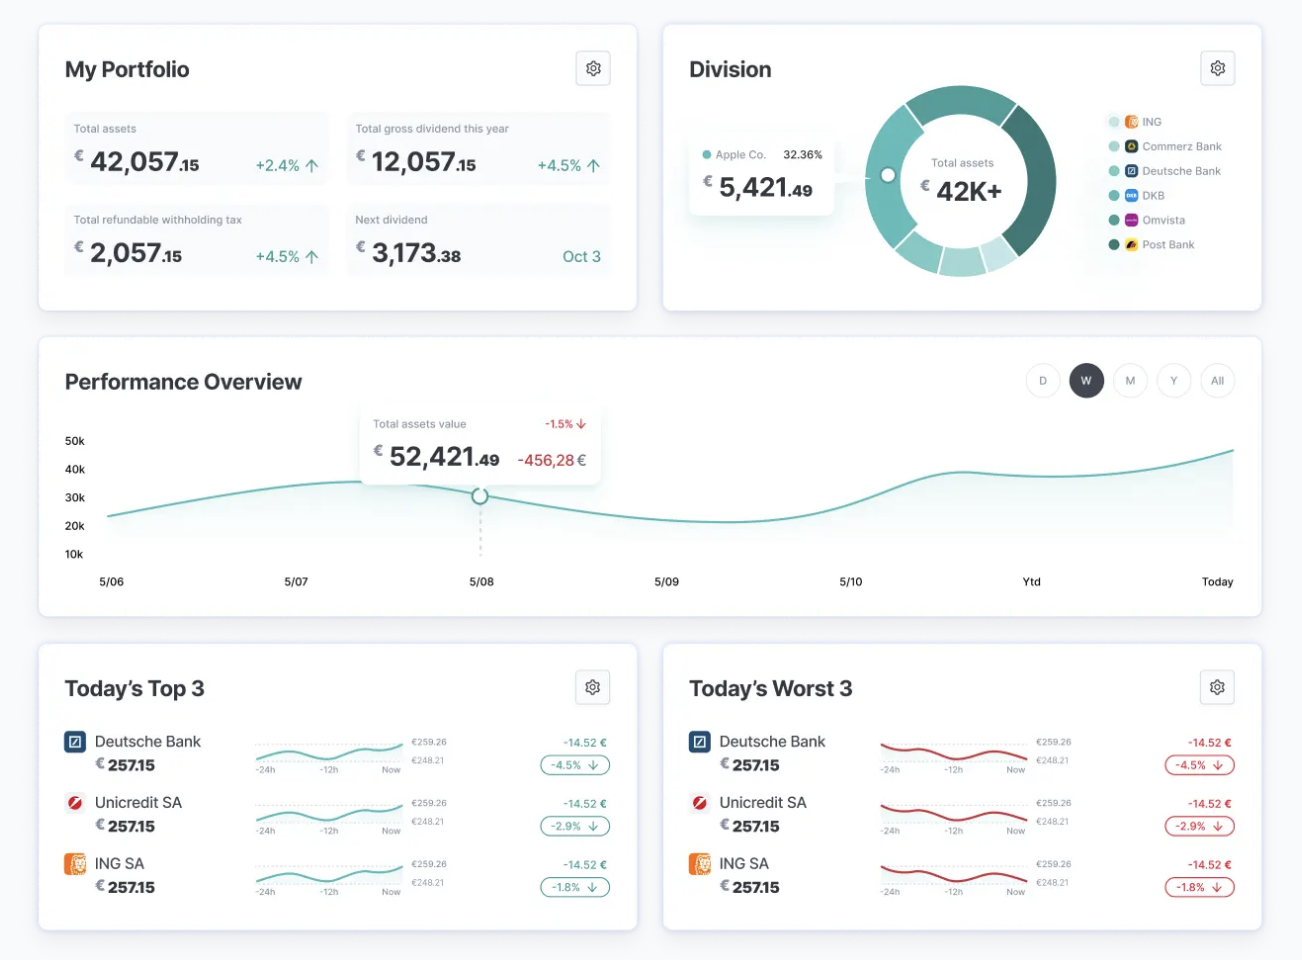Click ING SA logo in Today's Worst 3

700,864
